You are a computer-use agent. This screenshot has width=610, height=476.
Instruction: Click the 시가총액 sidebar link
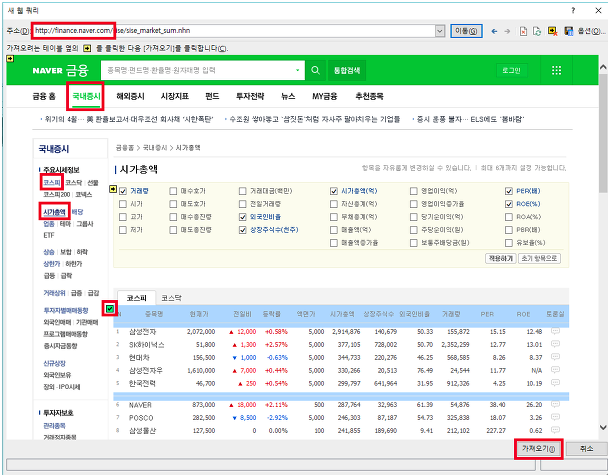click(x=54, y=212)
